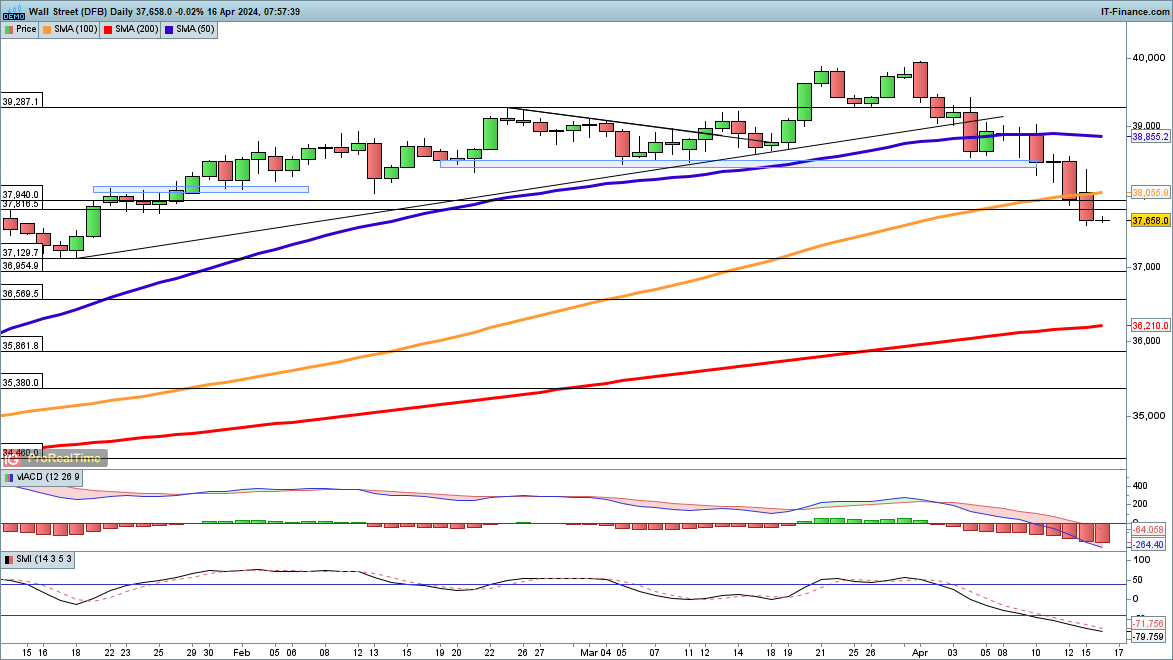Click the DEMO candlestick logo icon
Screen dimensions: 1173x660
[13, 12]
